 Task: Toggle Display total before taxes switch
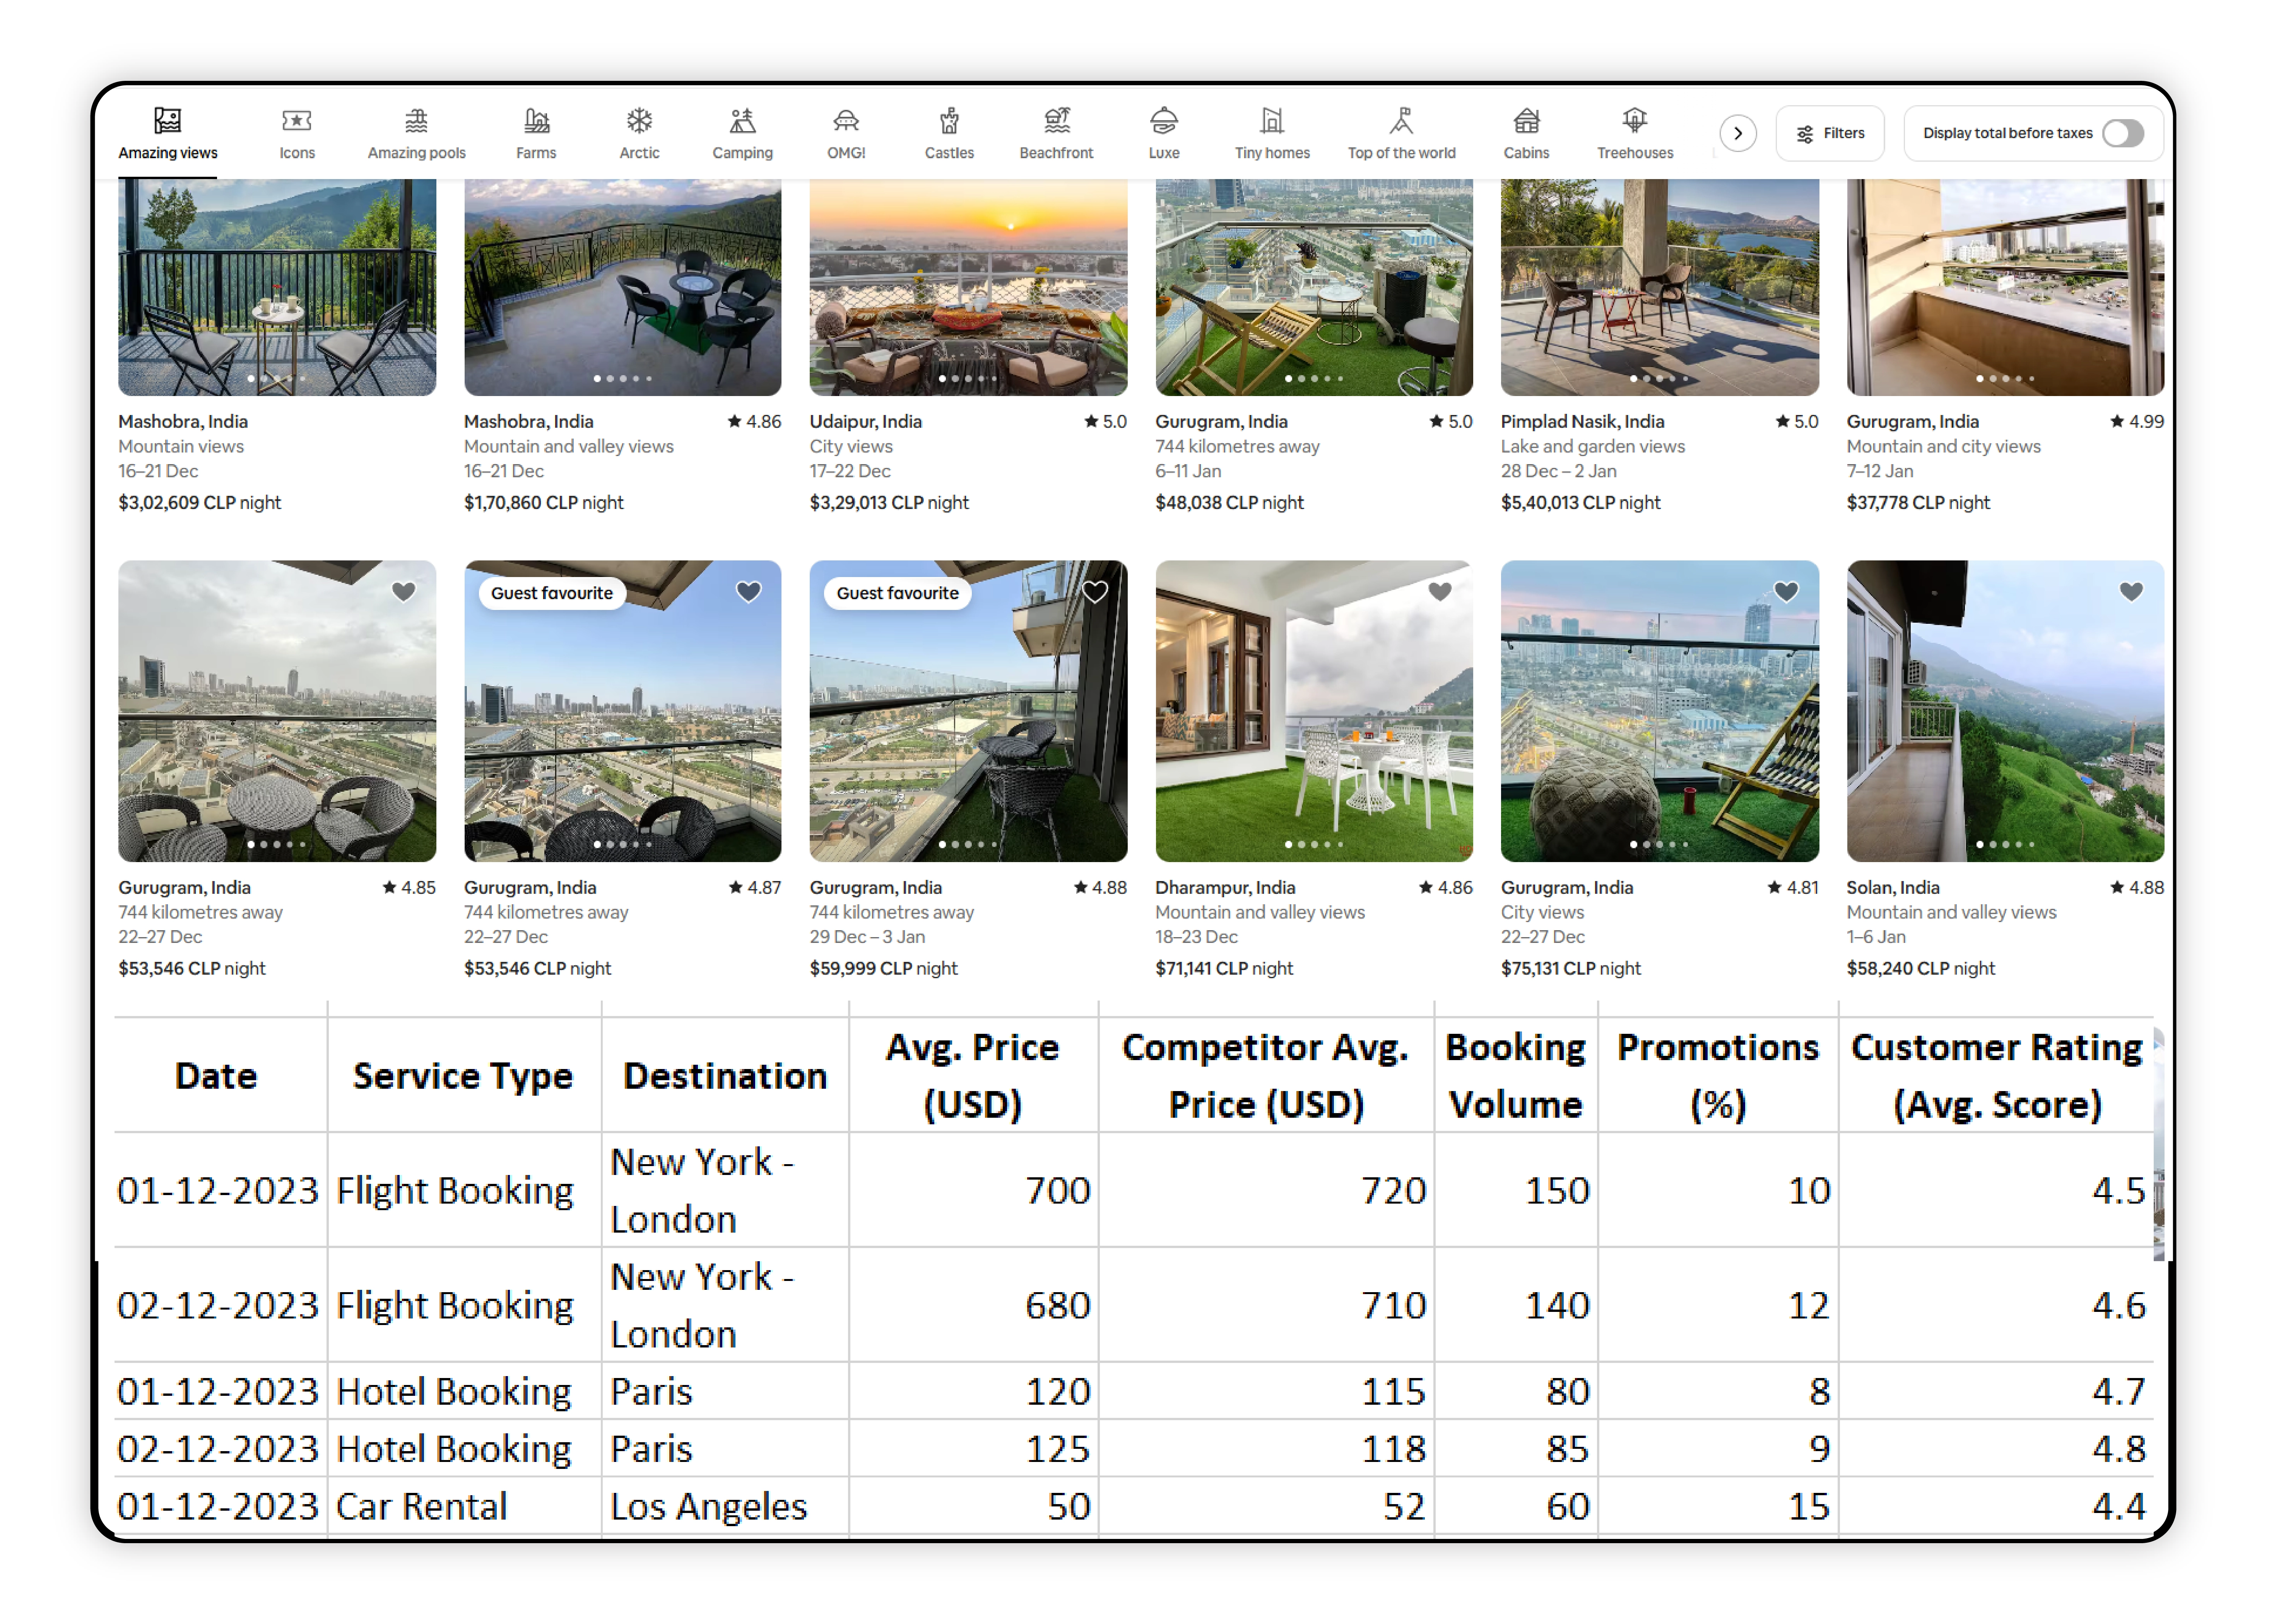(x=2123, y=133)
